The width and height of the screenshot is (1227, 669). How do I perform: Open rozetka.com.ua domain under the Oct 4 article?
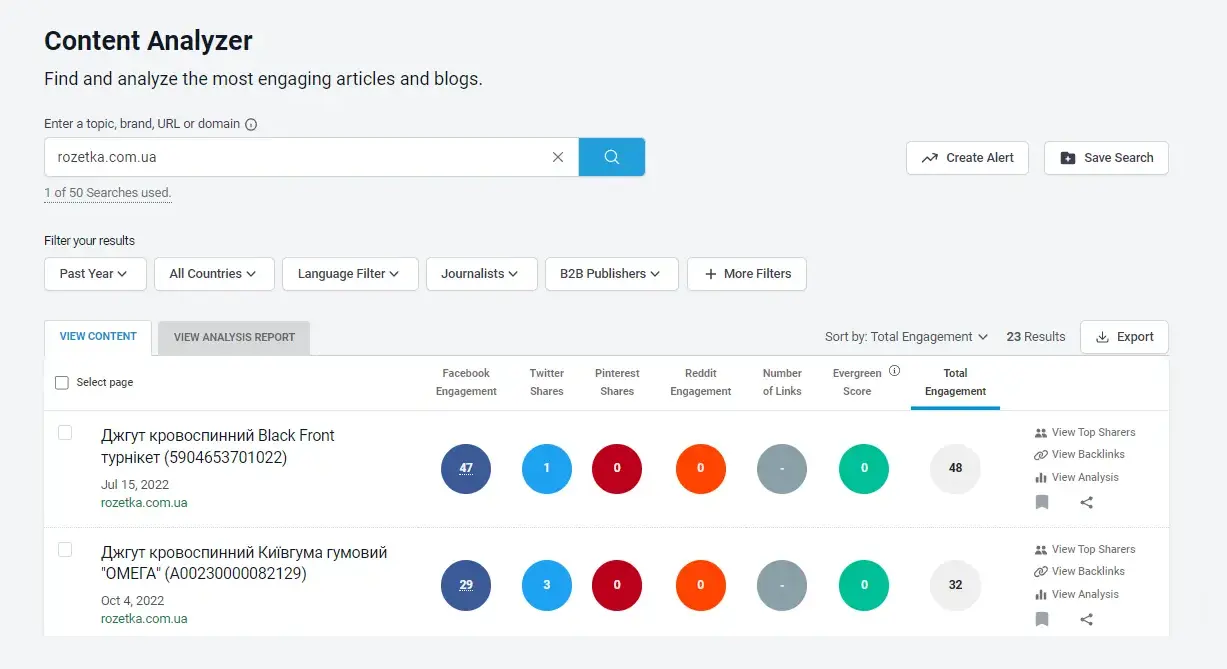[144, 619]
